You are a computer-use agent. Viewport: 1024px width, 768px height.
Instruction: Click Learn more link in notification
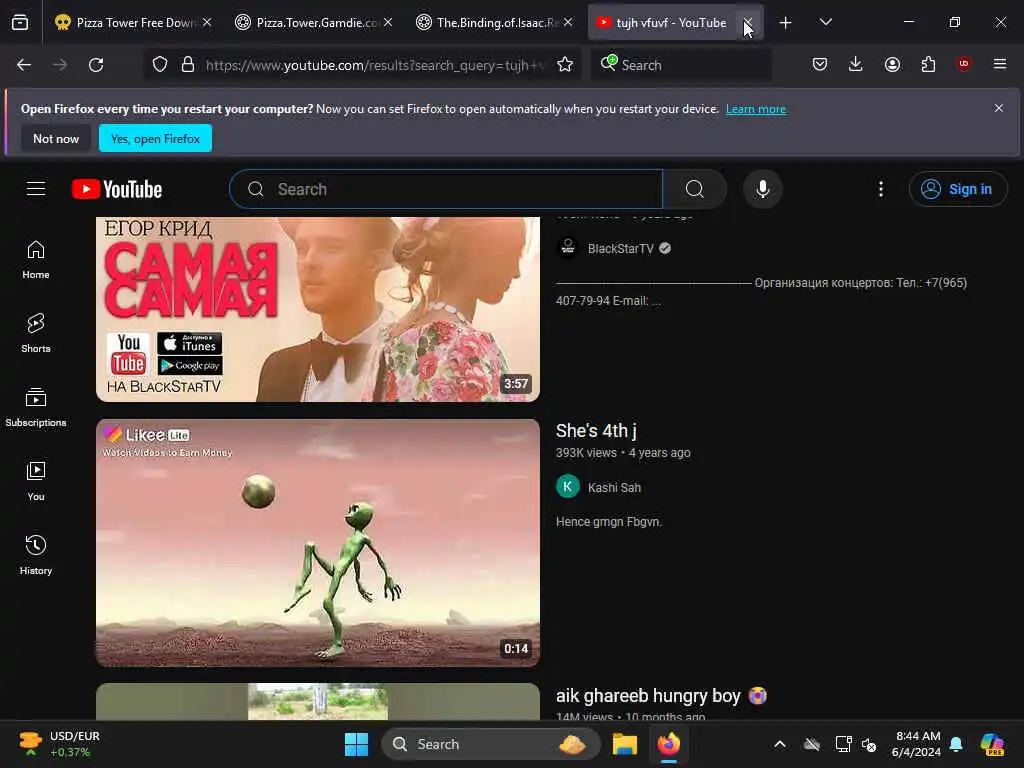(x=756, y=109)
